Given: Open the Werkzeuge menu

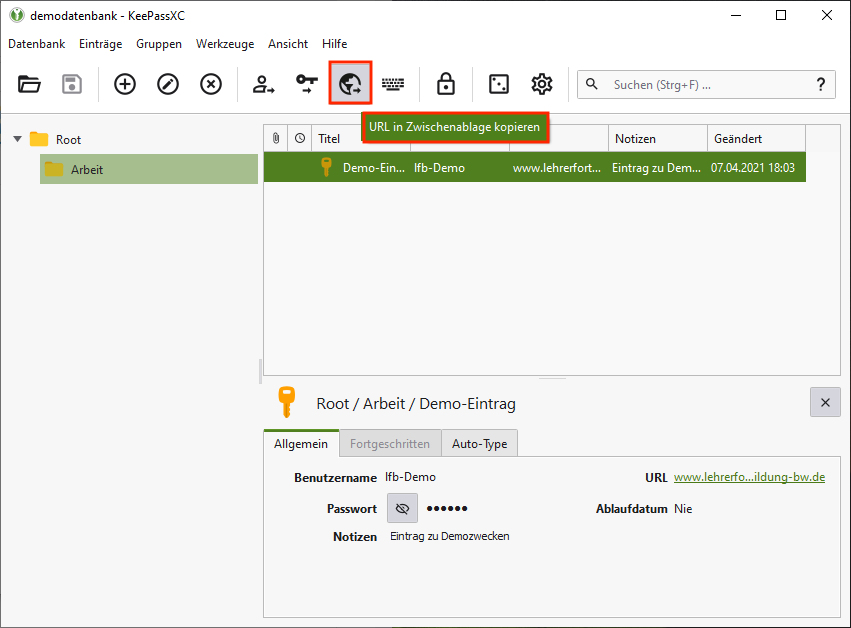Looking at the screenshot, I should [x=225, y=44].
